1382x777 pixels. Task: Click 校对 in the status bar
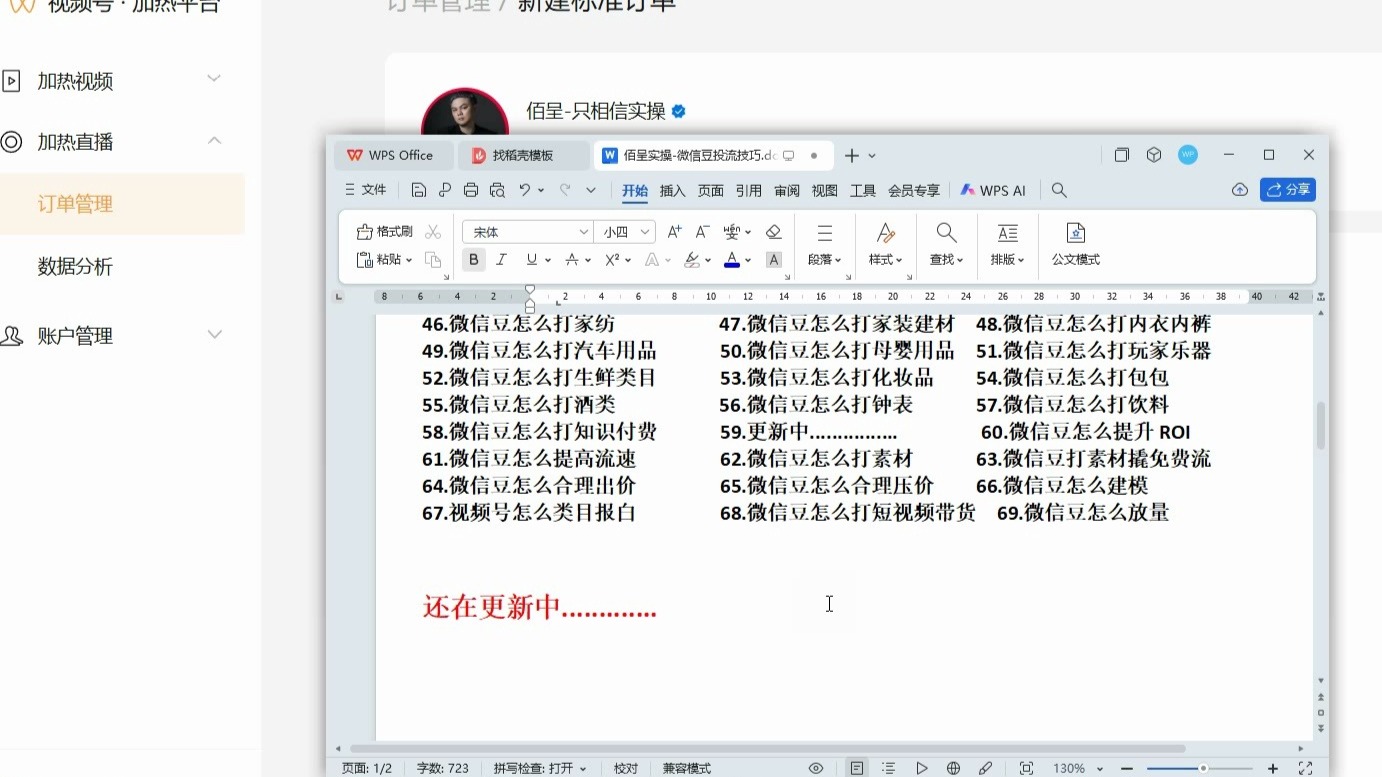point(626,768)
